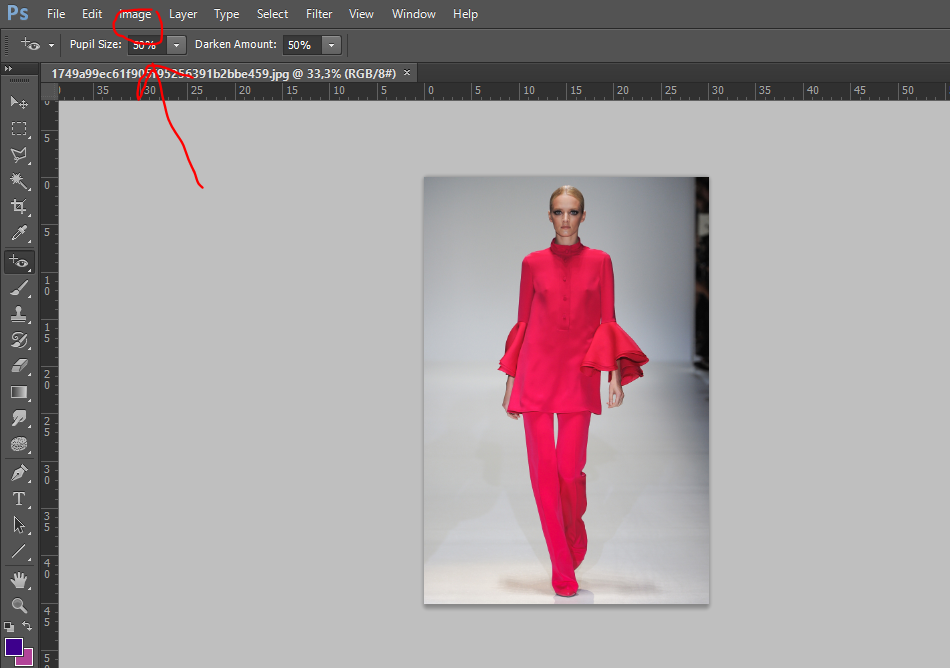Open the Layer menu
Image resolution: width=950 pixels, height=668 pixels.
(x=183, y=13)
